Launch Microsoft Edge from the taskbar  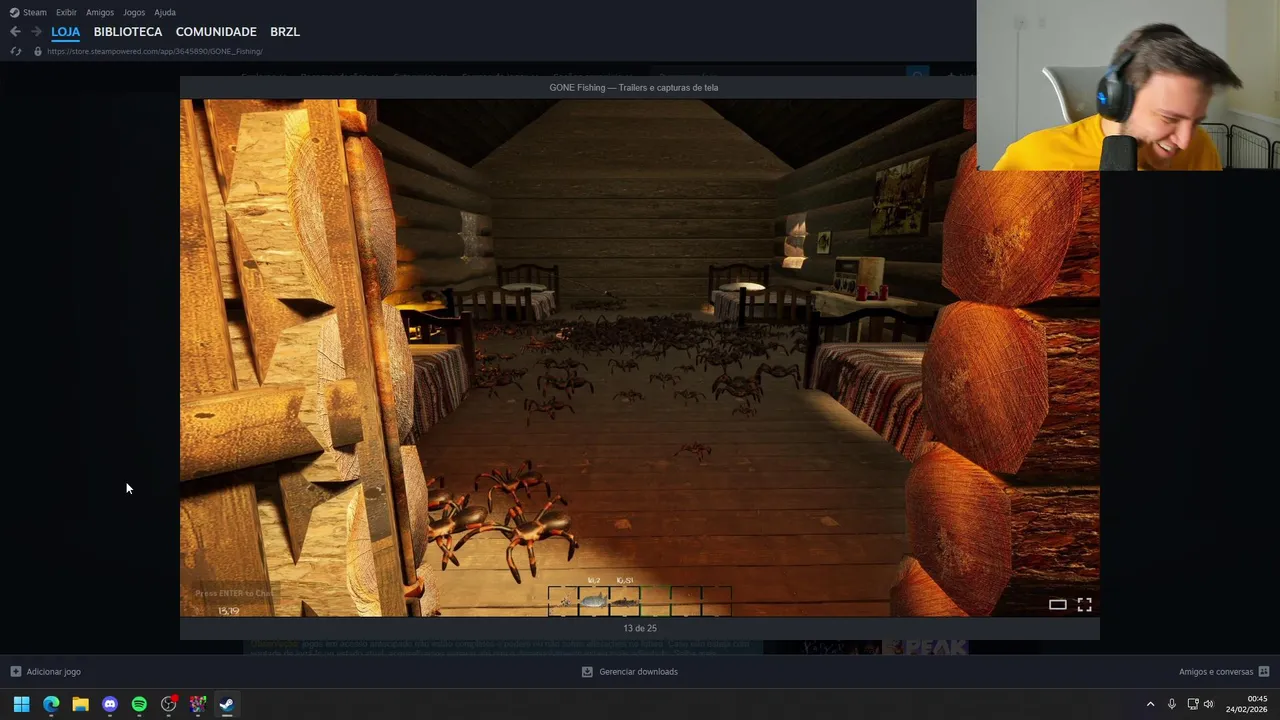51,704
